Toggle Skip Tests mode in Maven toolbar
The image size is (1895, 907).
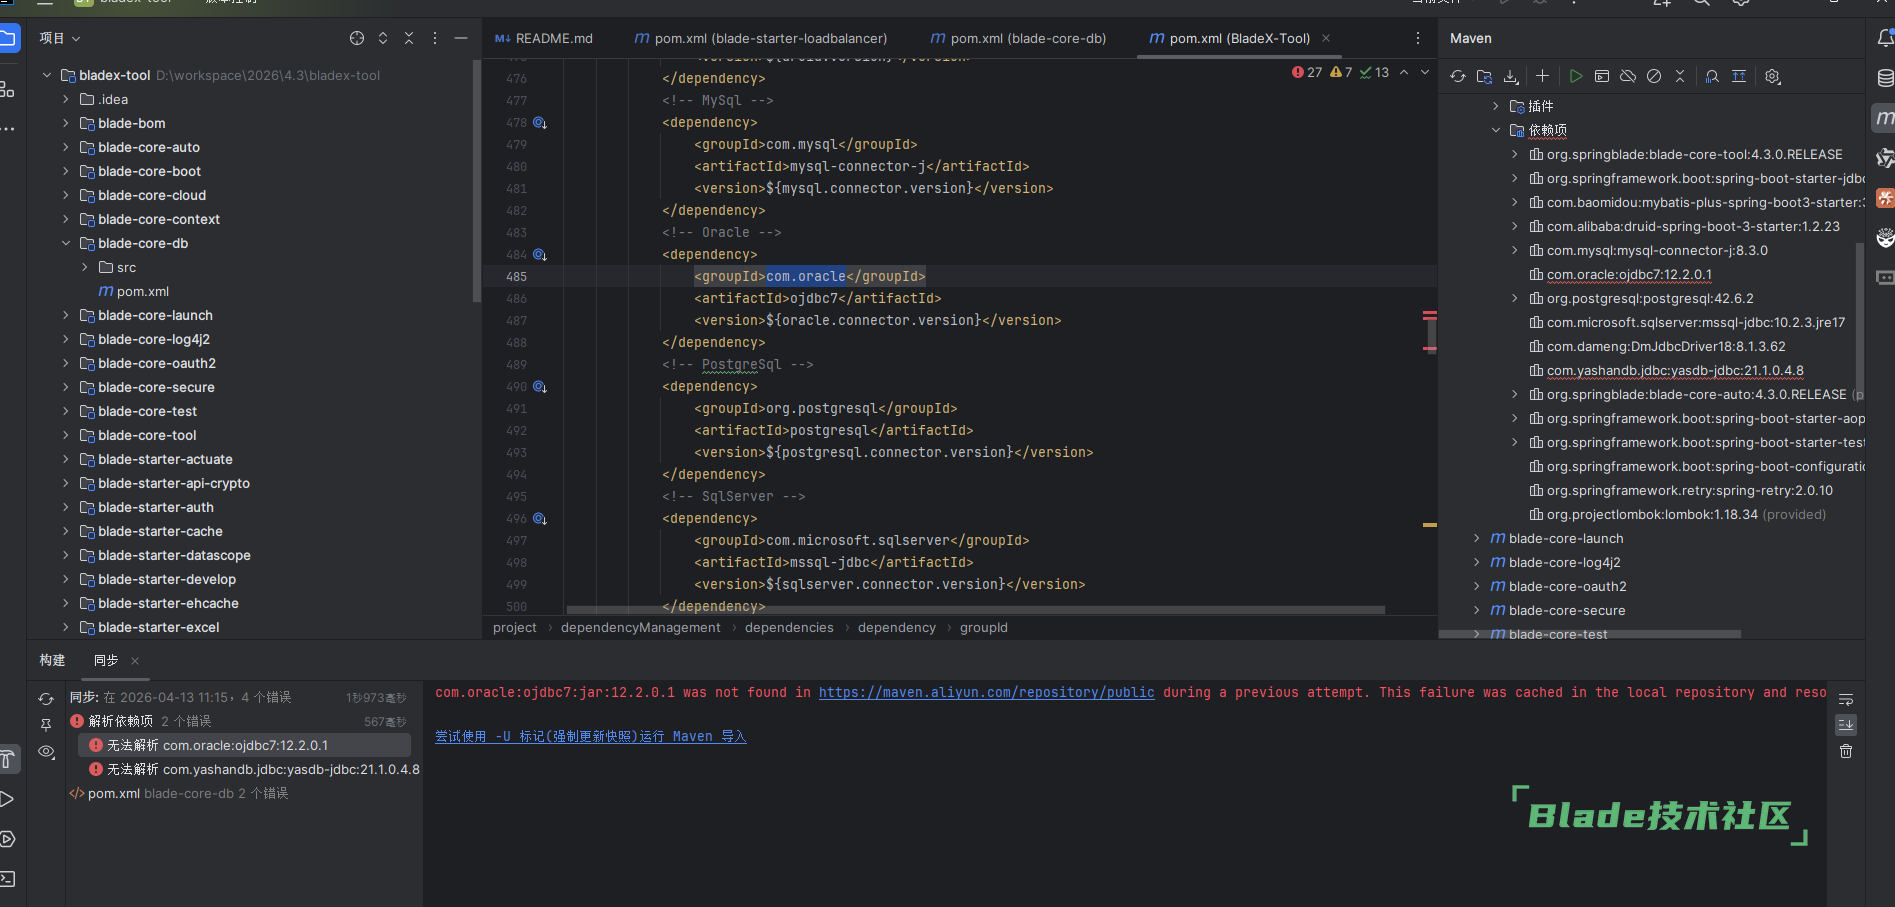[x=1654, y=76]
